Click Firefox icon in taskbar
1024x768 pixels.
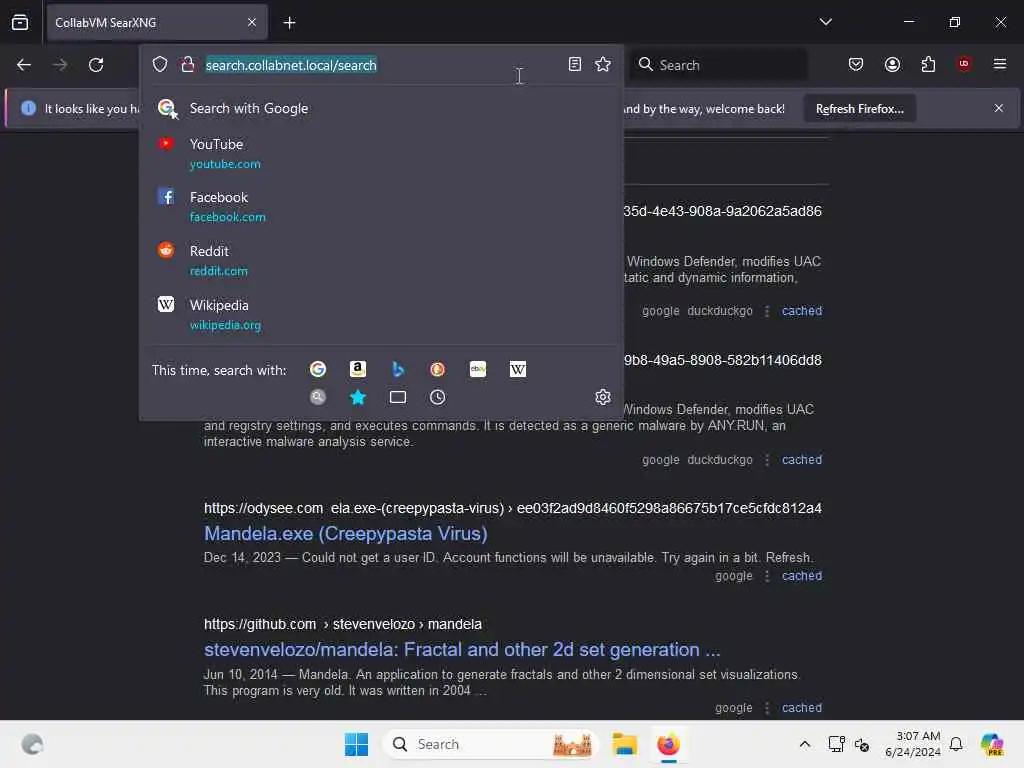point(668,744)
